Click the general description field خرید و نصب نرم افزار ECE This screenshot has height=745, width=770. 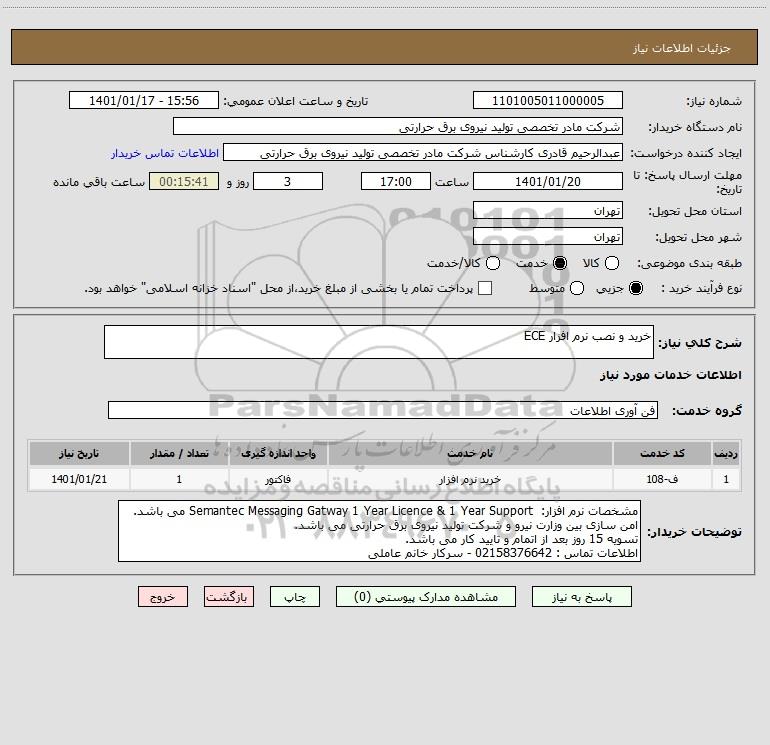coord(379,342)
